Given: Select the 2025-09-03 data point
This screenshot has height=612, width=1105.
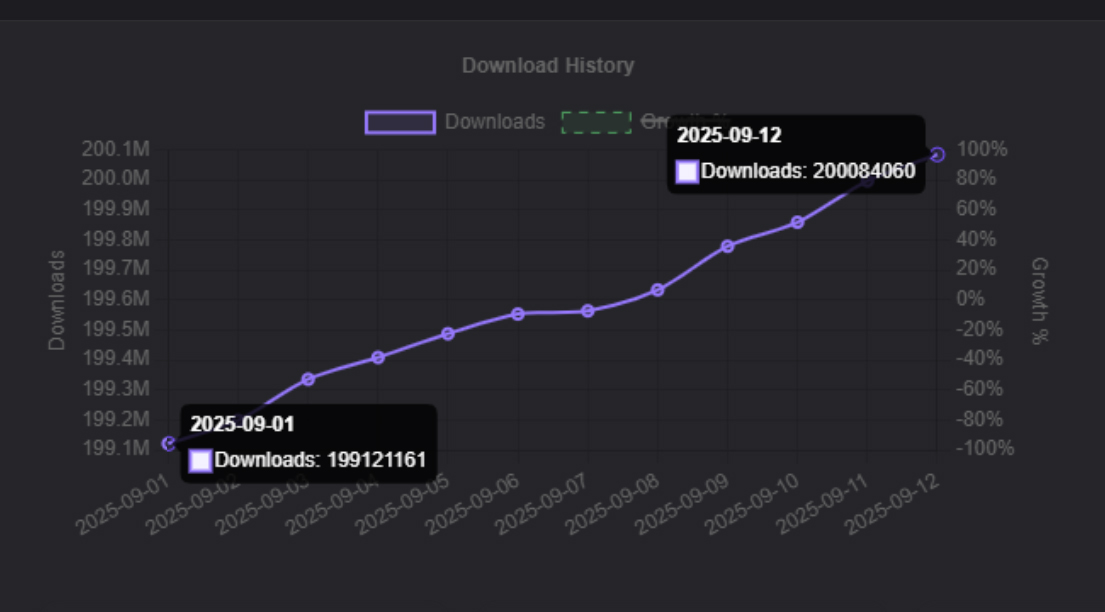Looking at the screenshot, I should 308,379.
